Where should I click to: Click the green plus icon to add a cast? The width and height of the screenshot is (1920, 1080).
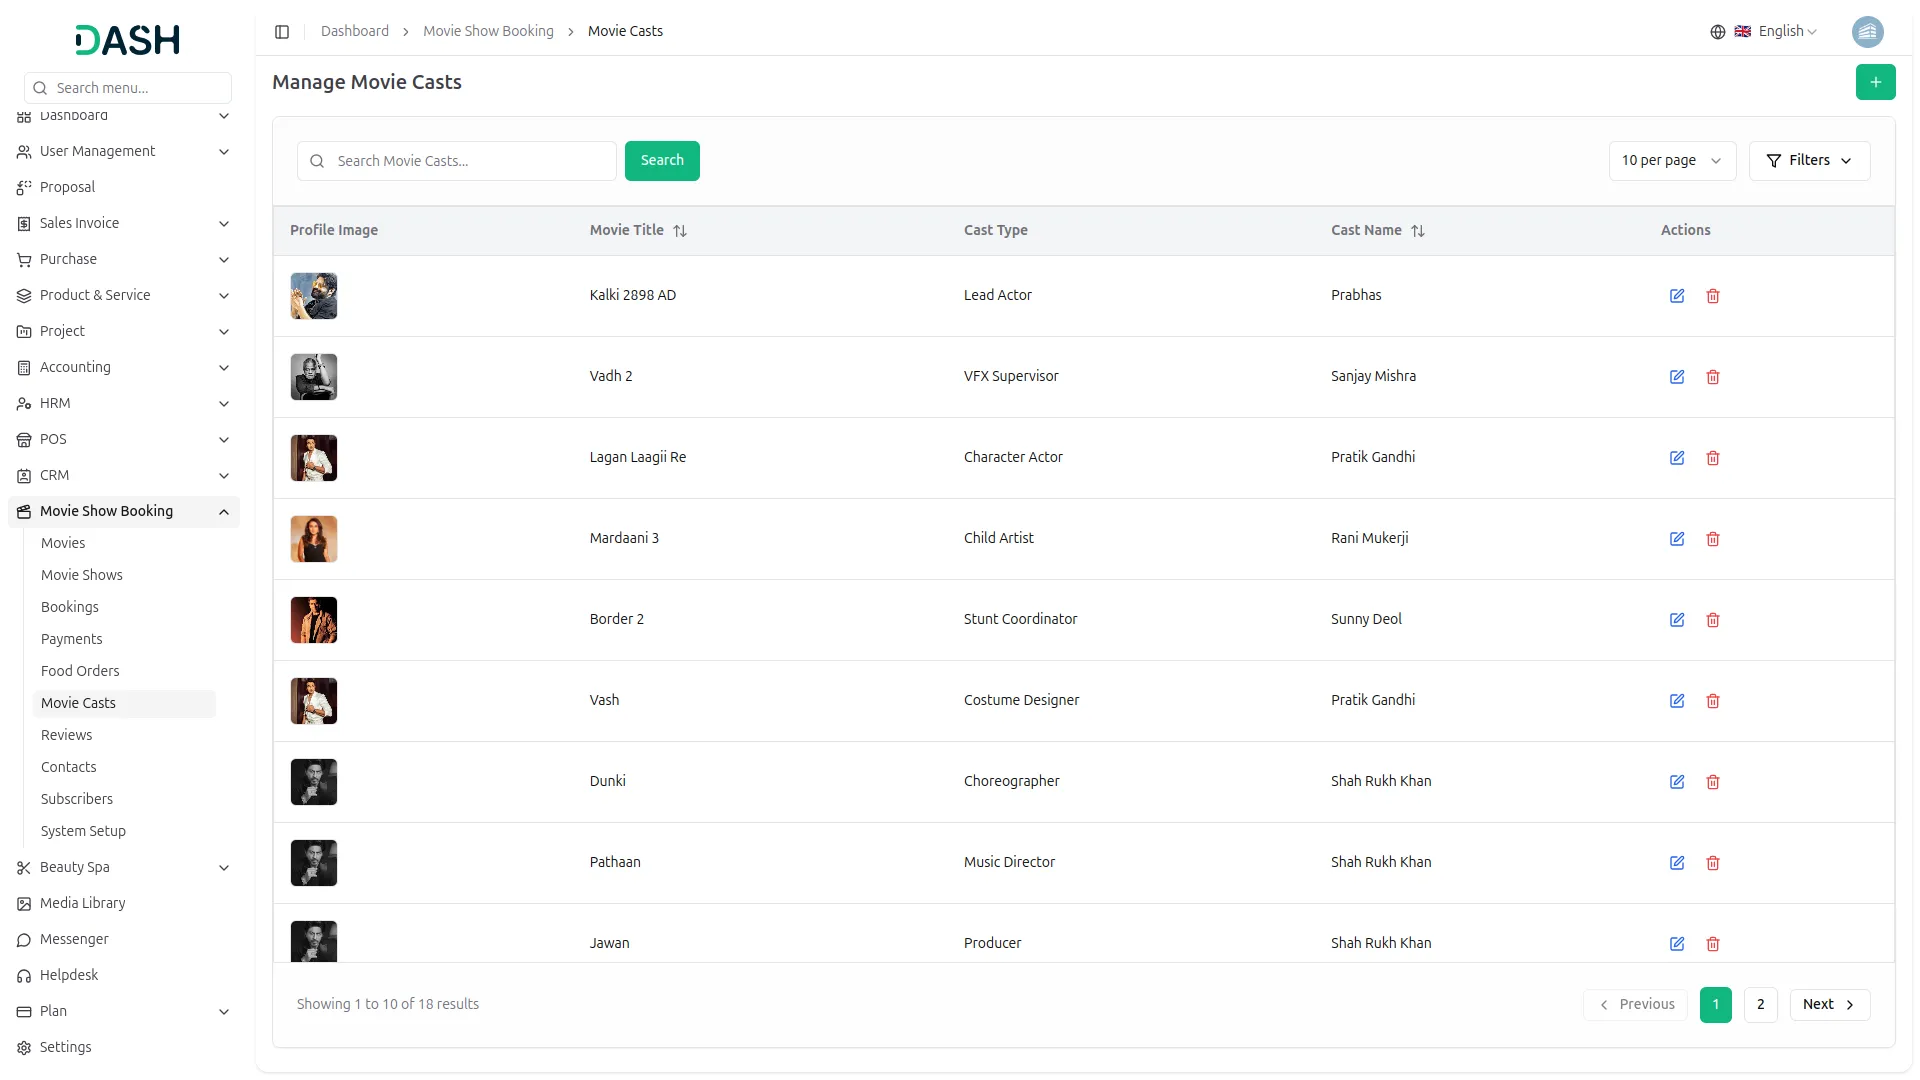(1876, 82)
